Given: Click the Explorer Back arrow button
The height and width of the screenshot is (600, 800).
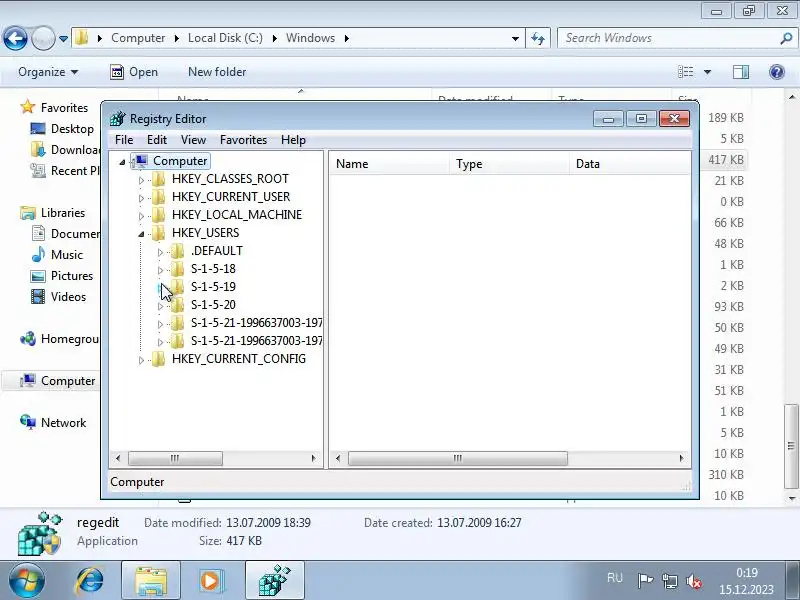Looking at the screenshot, I should pos(15,38).
